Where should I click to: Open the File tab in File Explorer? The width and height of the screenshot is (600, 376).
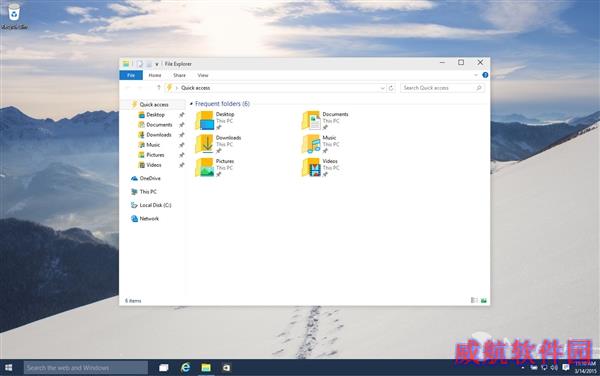coord(131,75)
